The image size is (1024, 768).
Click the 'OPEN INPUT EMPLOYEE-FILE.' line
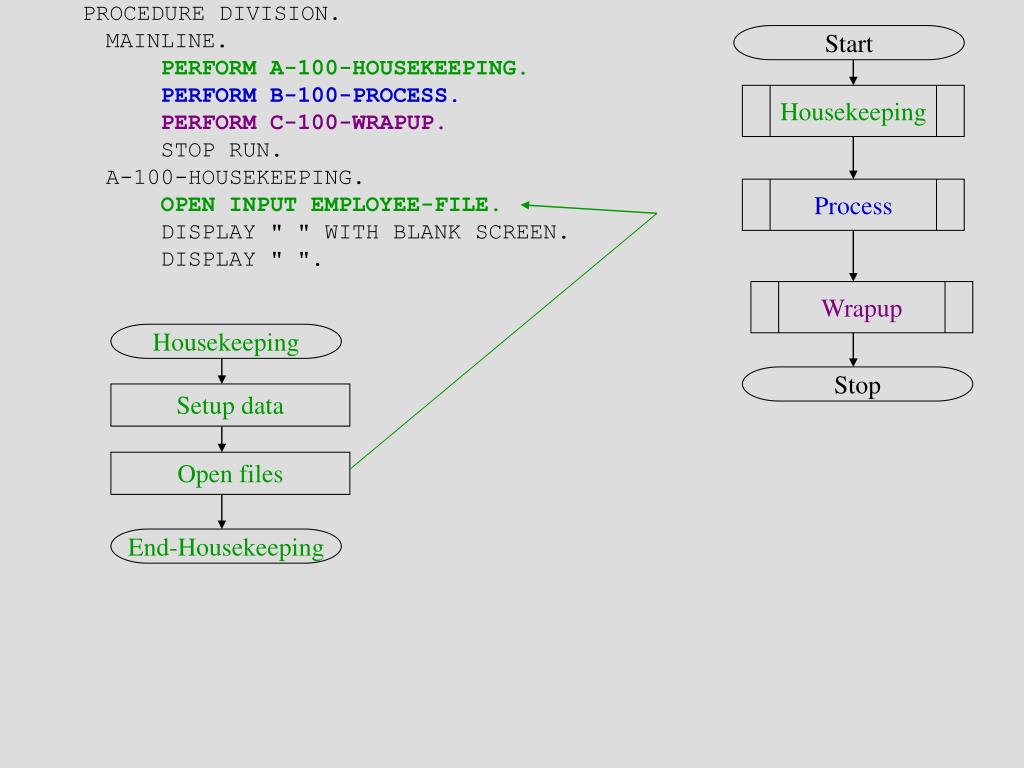coord(330,205)
